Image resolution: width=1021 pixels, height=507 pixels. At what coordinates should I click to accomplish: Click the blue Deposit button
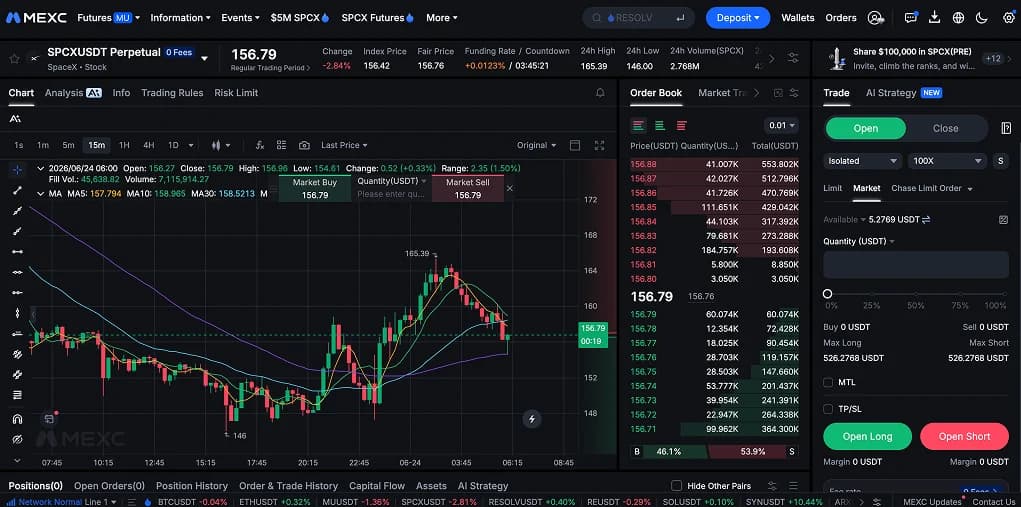pyautogui.click(x=738, y=18)
